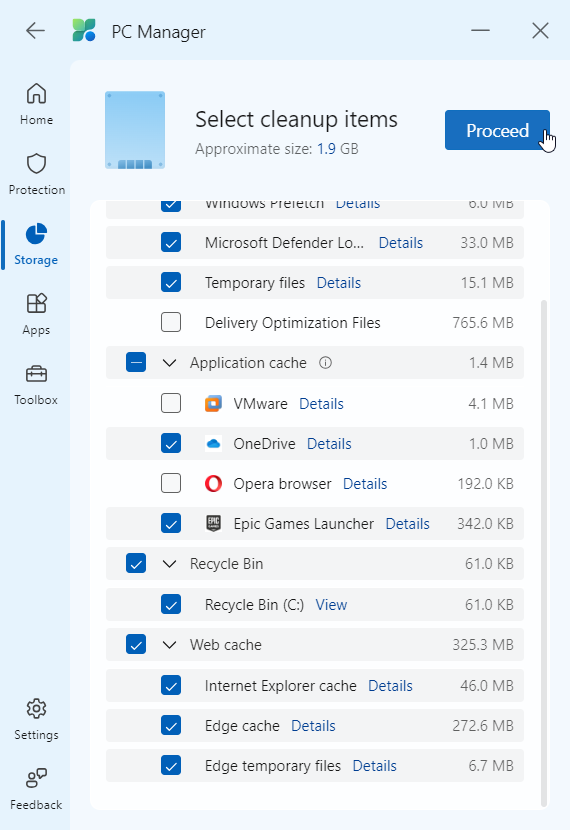Click the vertical scrollbar of cleanup list
The image size is (570, 830).
[544, 553]
